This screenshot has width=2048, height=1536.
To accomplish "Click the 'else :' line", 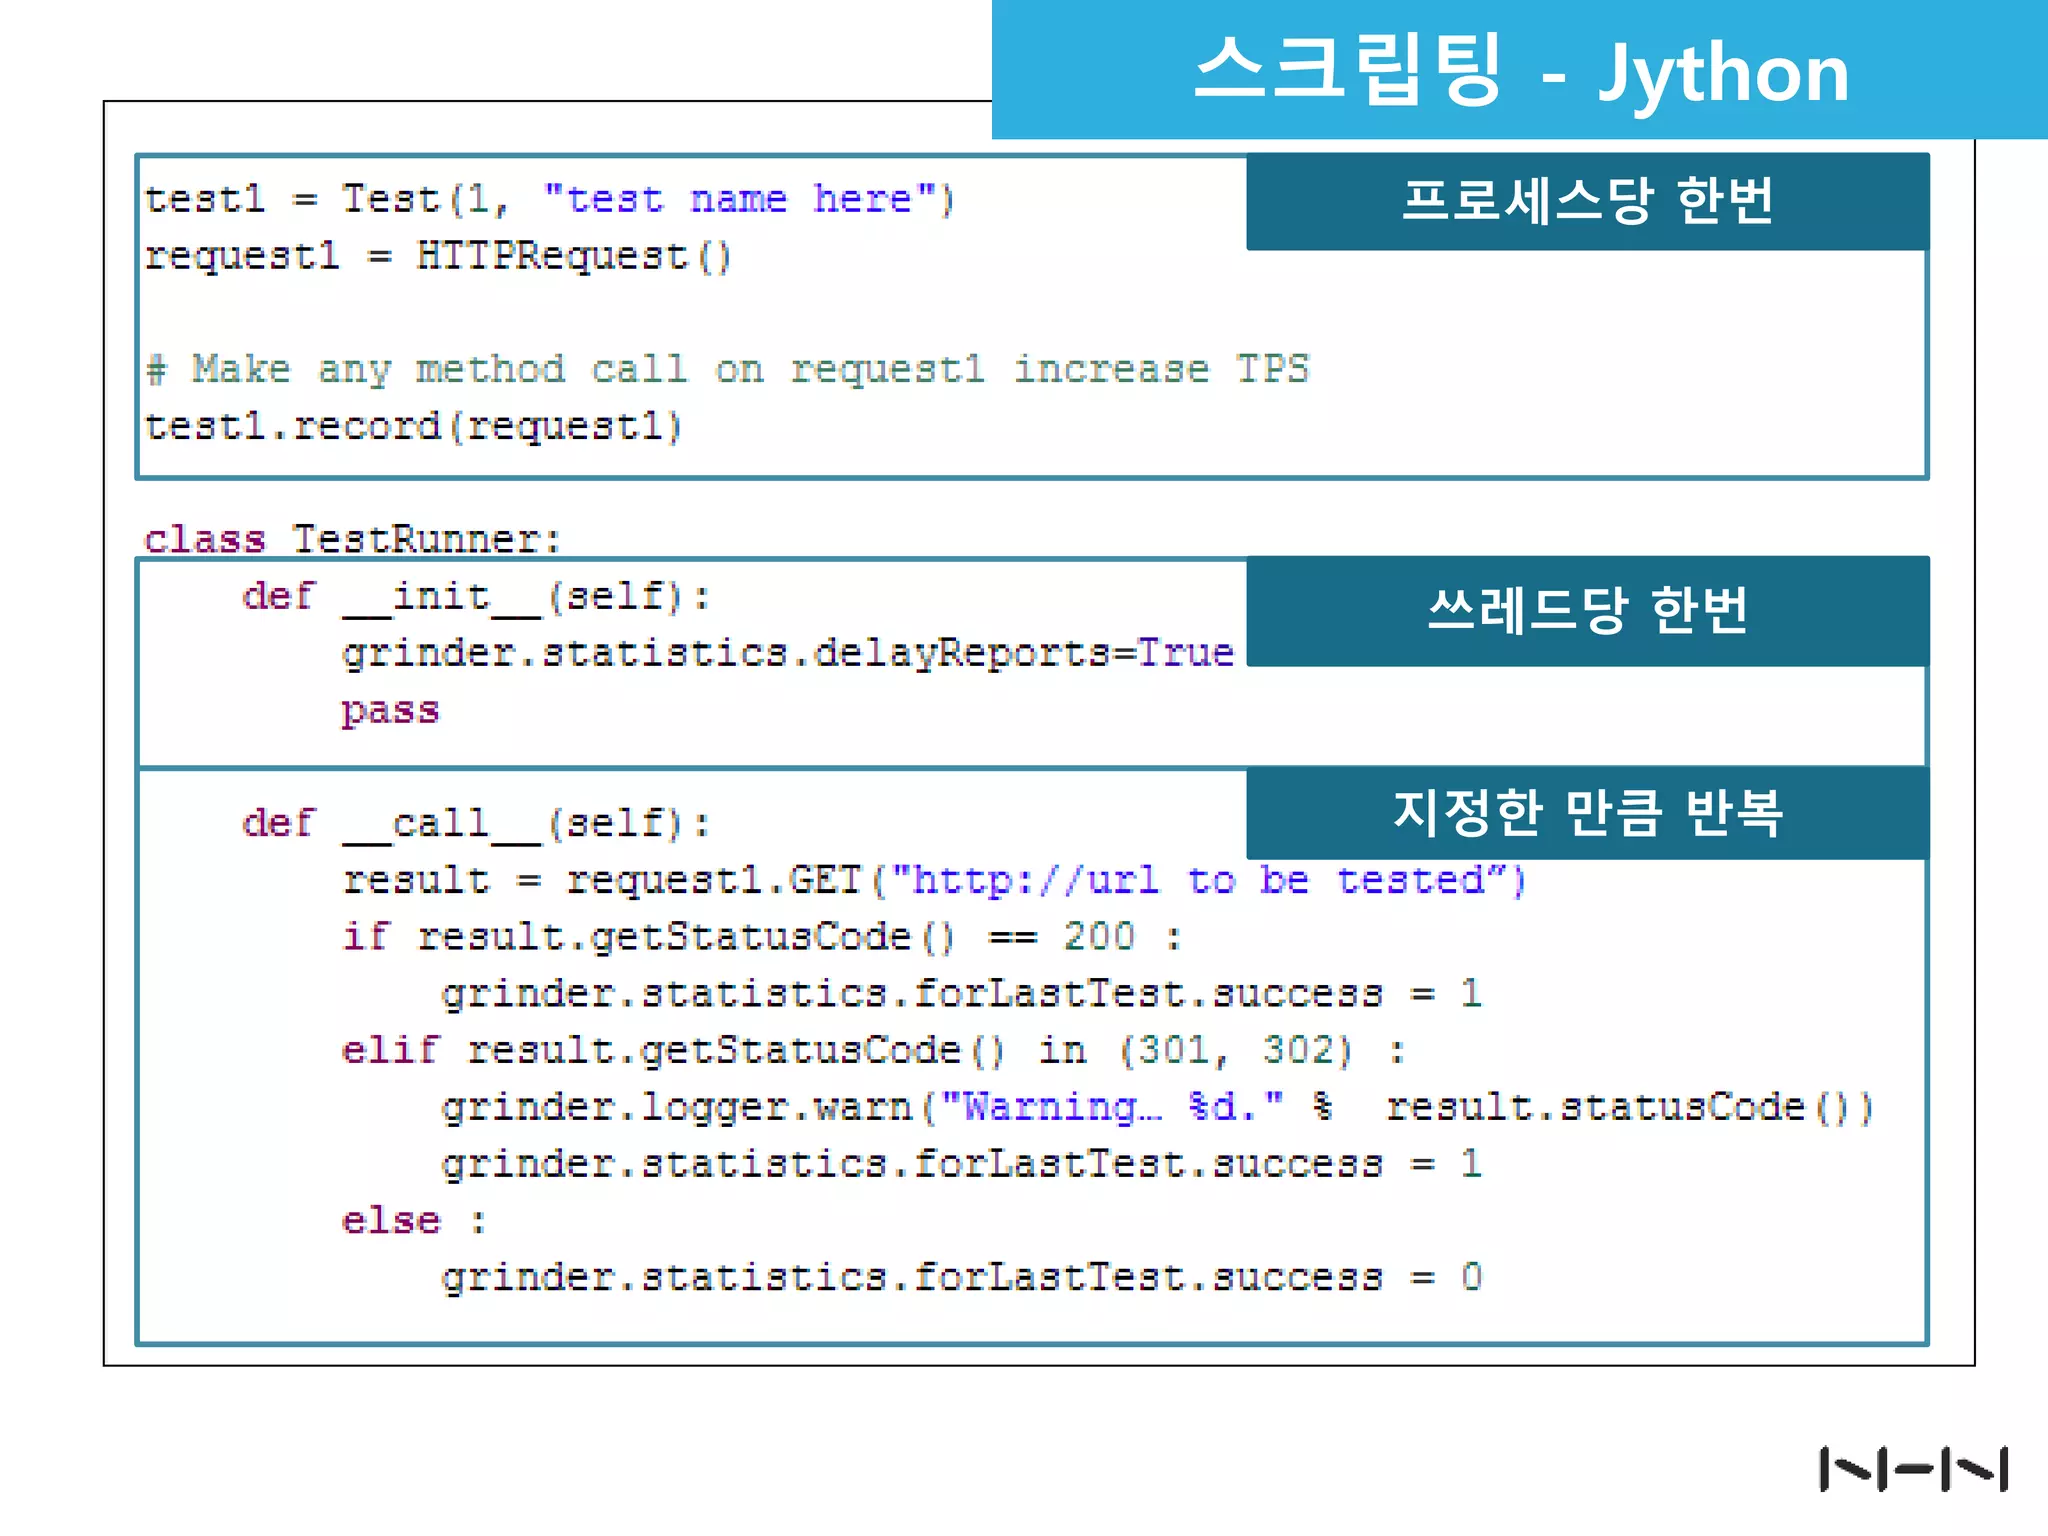I will coord(414,1221).
